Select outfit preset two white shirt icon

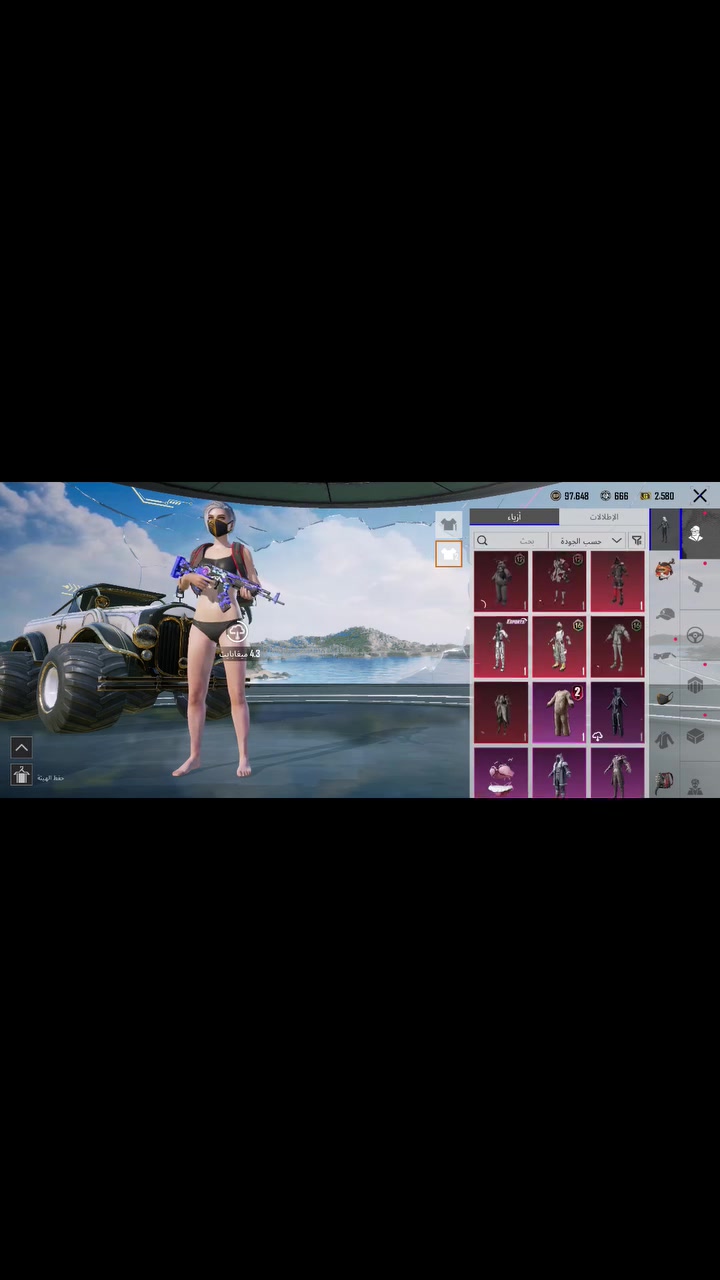[x=449, y=553]
